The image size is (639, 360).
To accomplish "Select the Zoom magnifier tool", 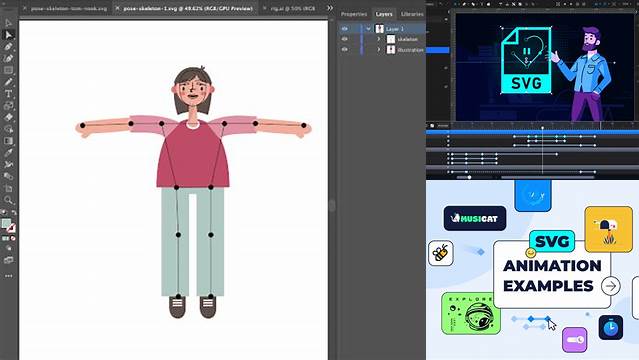I will (x=9, y=200).
